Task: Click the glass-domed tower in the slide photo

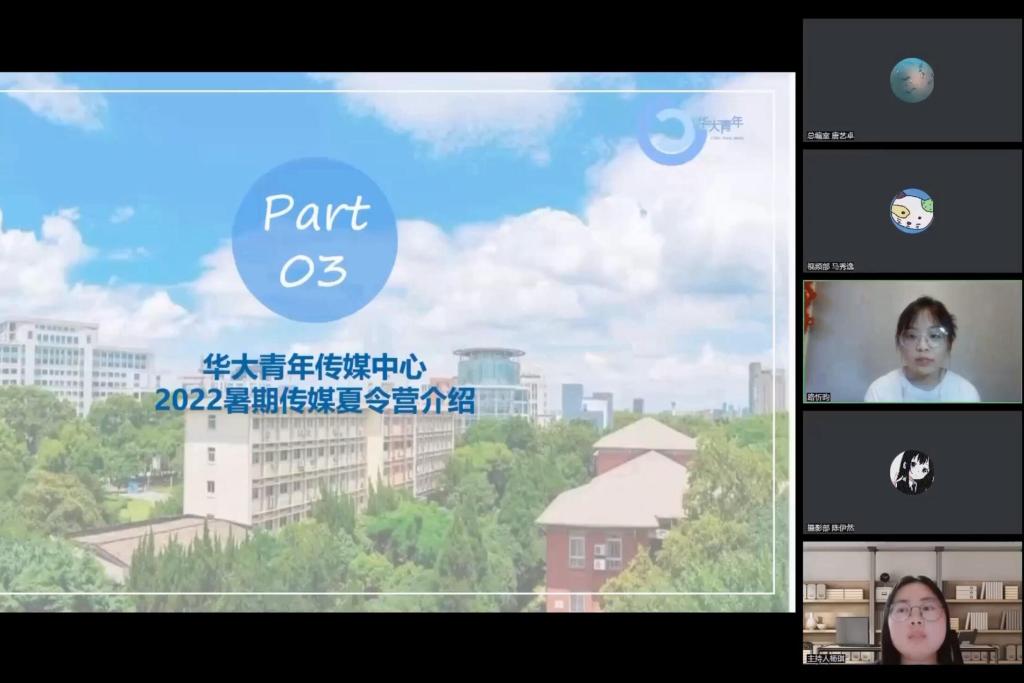Action: 489,380
